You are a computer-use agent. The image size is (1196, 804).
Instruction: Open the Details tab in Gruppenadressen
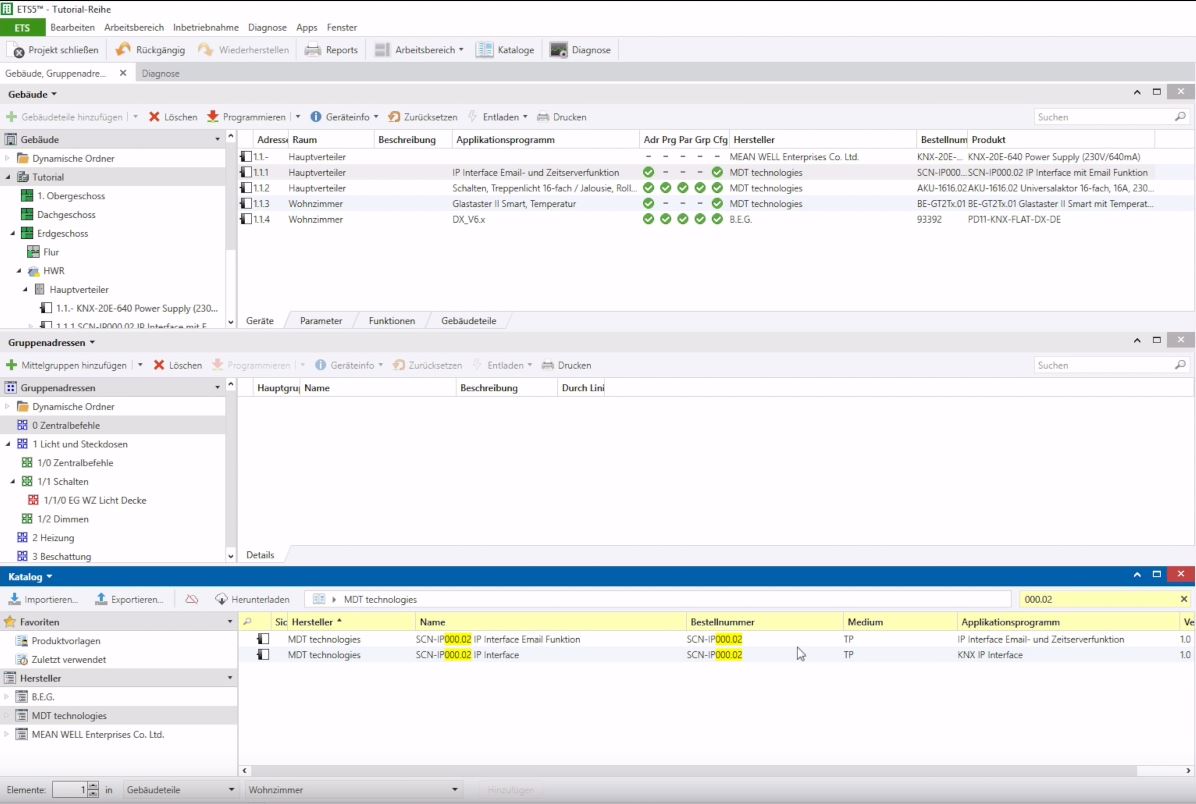260,555
